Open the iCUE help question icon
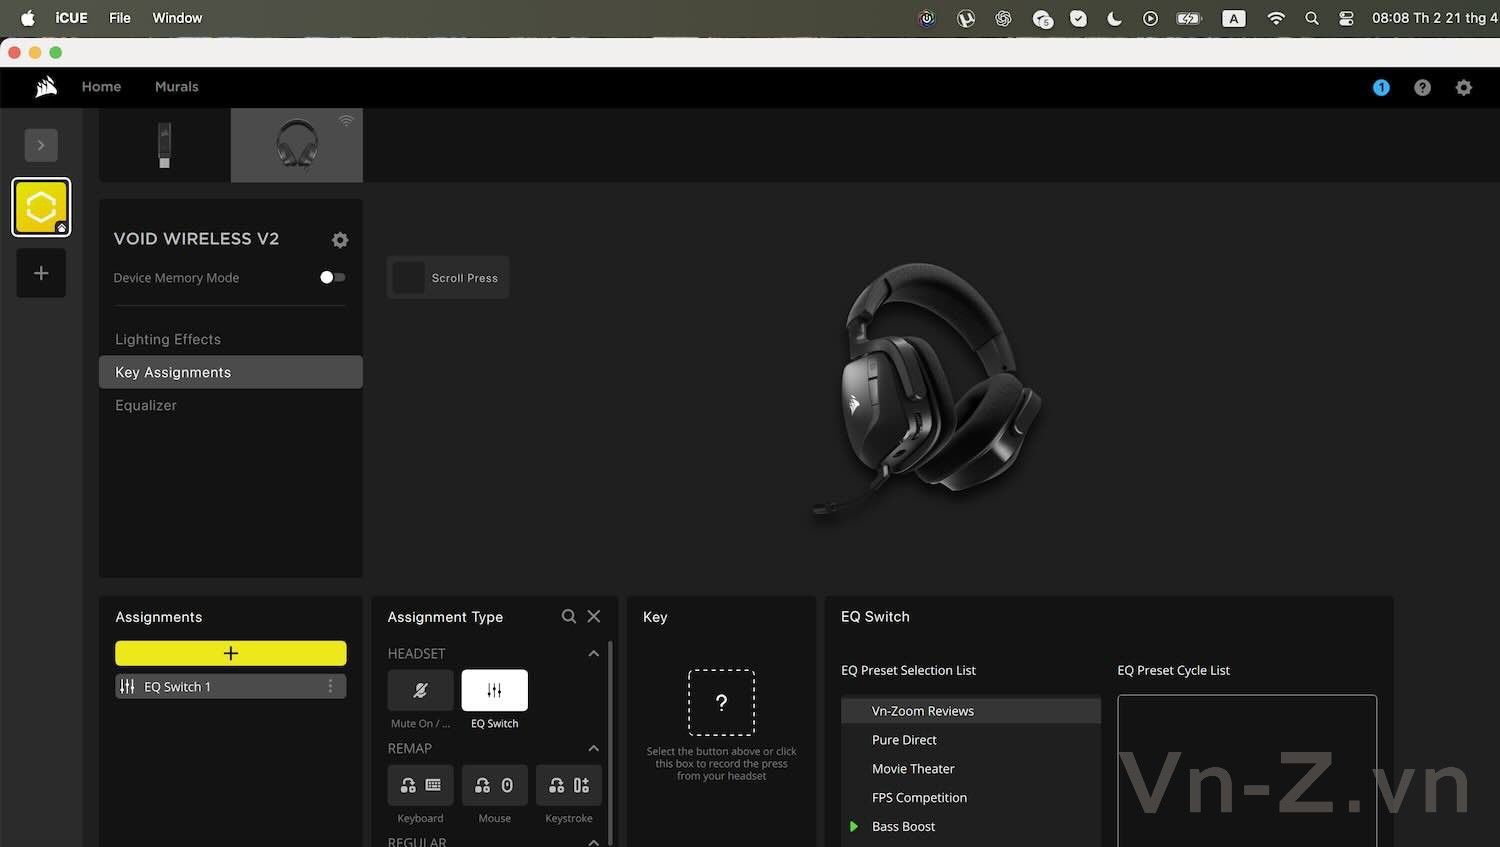The width and height of the screenshot is (1500, 847). click(x=1422, y=88)
